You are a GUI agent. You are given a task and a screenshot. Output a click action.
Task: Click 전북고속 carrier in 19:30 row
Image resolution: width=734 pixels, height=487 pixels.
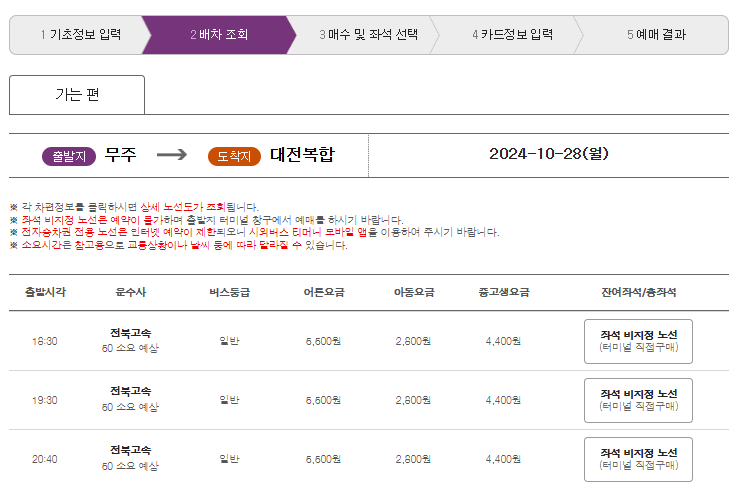point(131,391)
